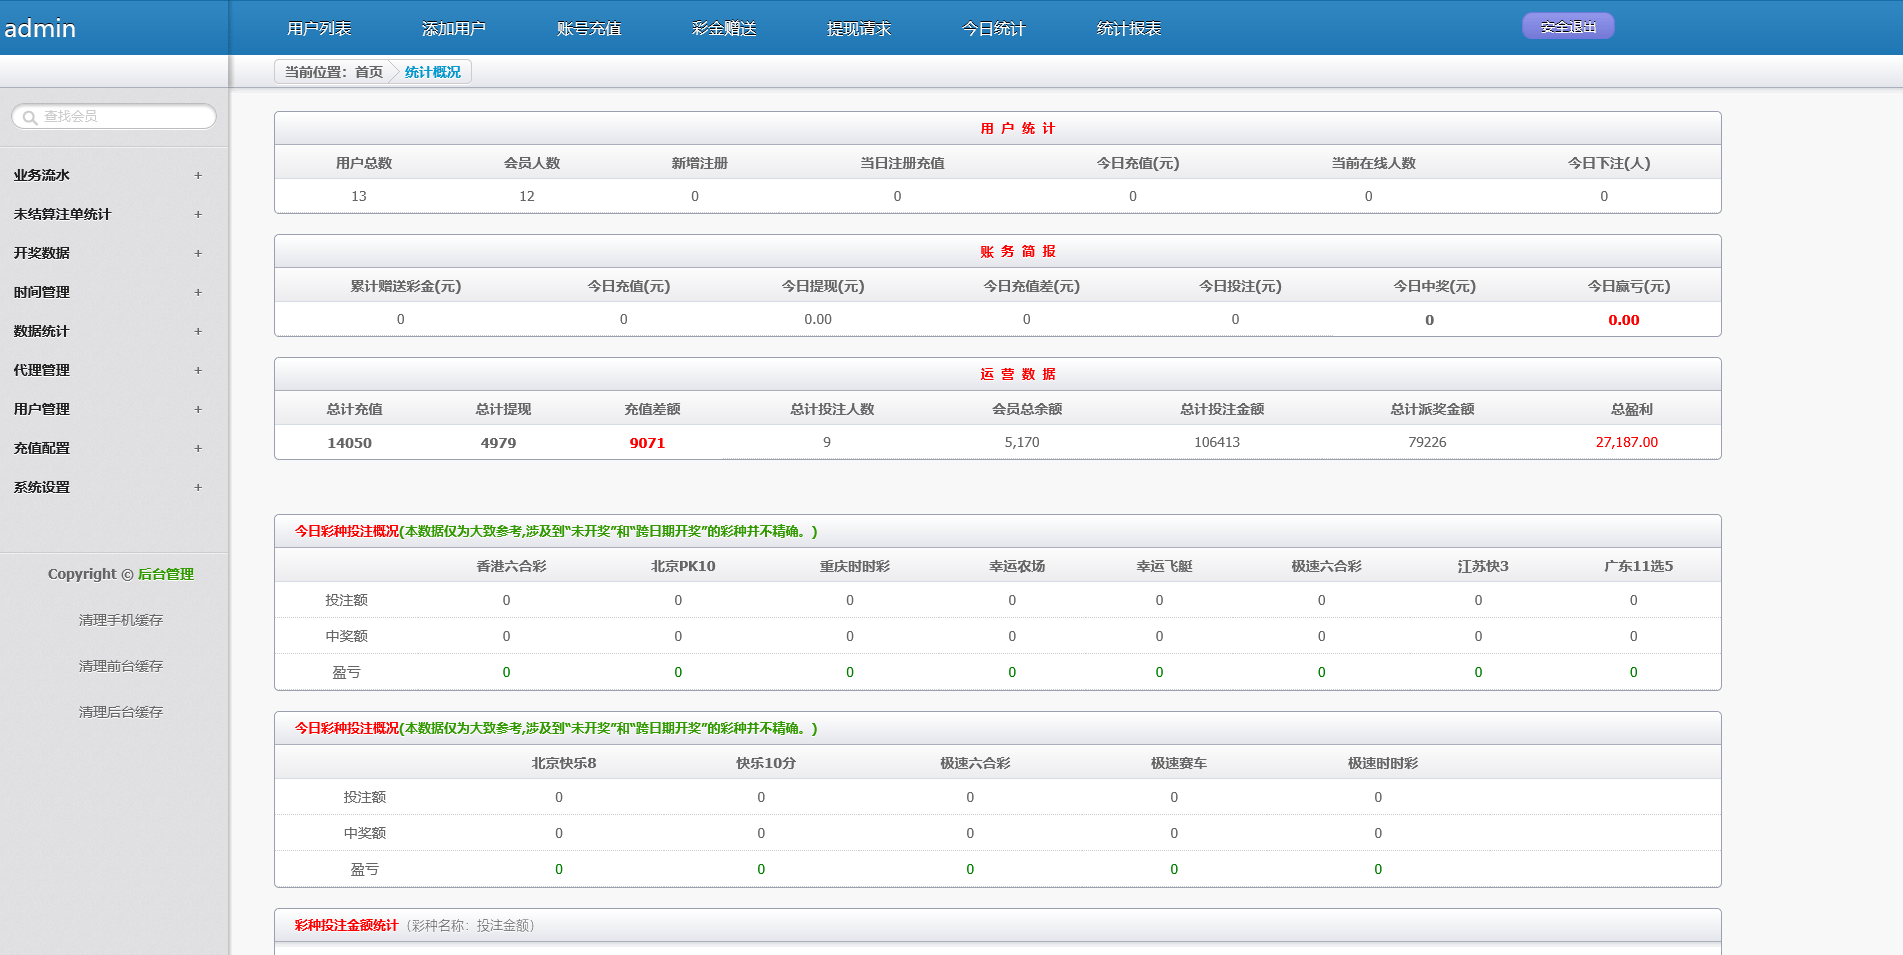This screenshot has width=1903, height=955.
Task: Go to 账号充值 in navigation bar
Action: click(x=589, y=29)
